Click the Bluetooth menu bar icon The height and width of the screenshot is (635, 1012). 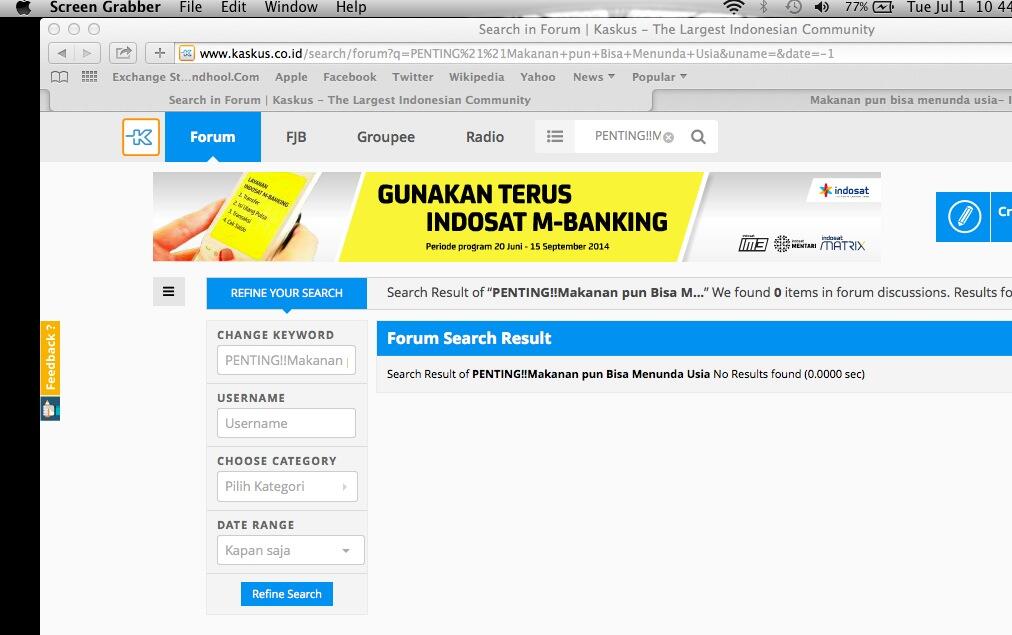point(764,7)
